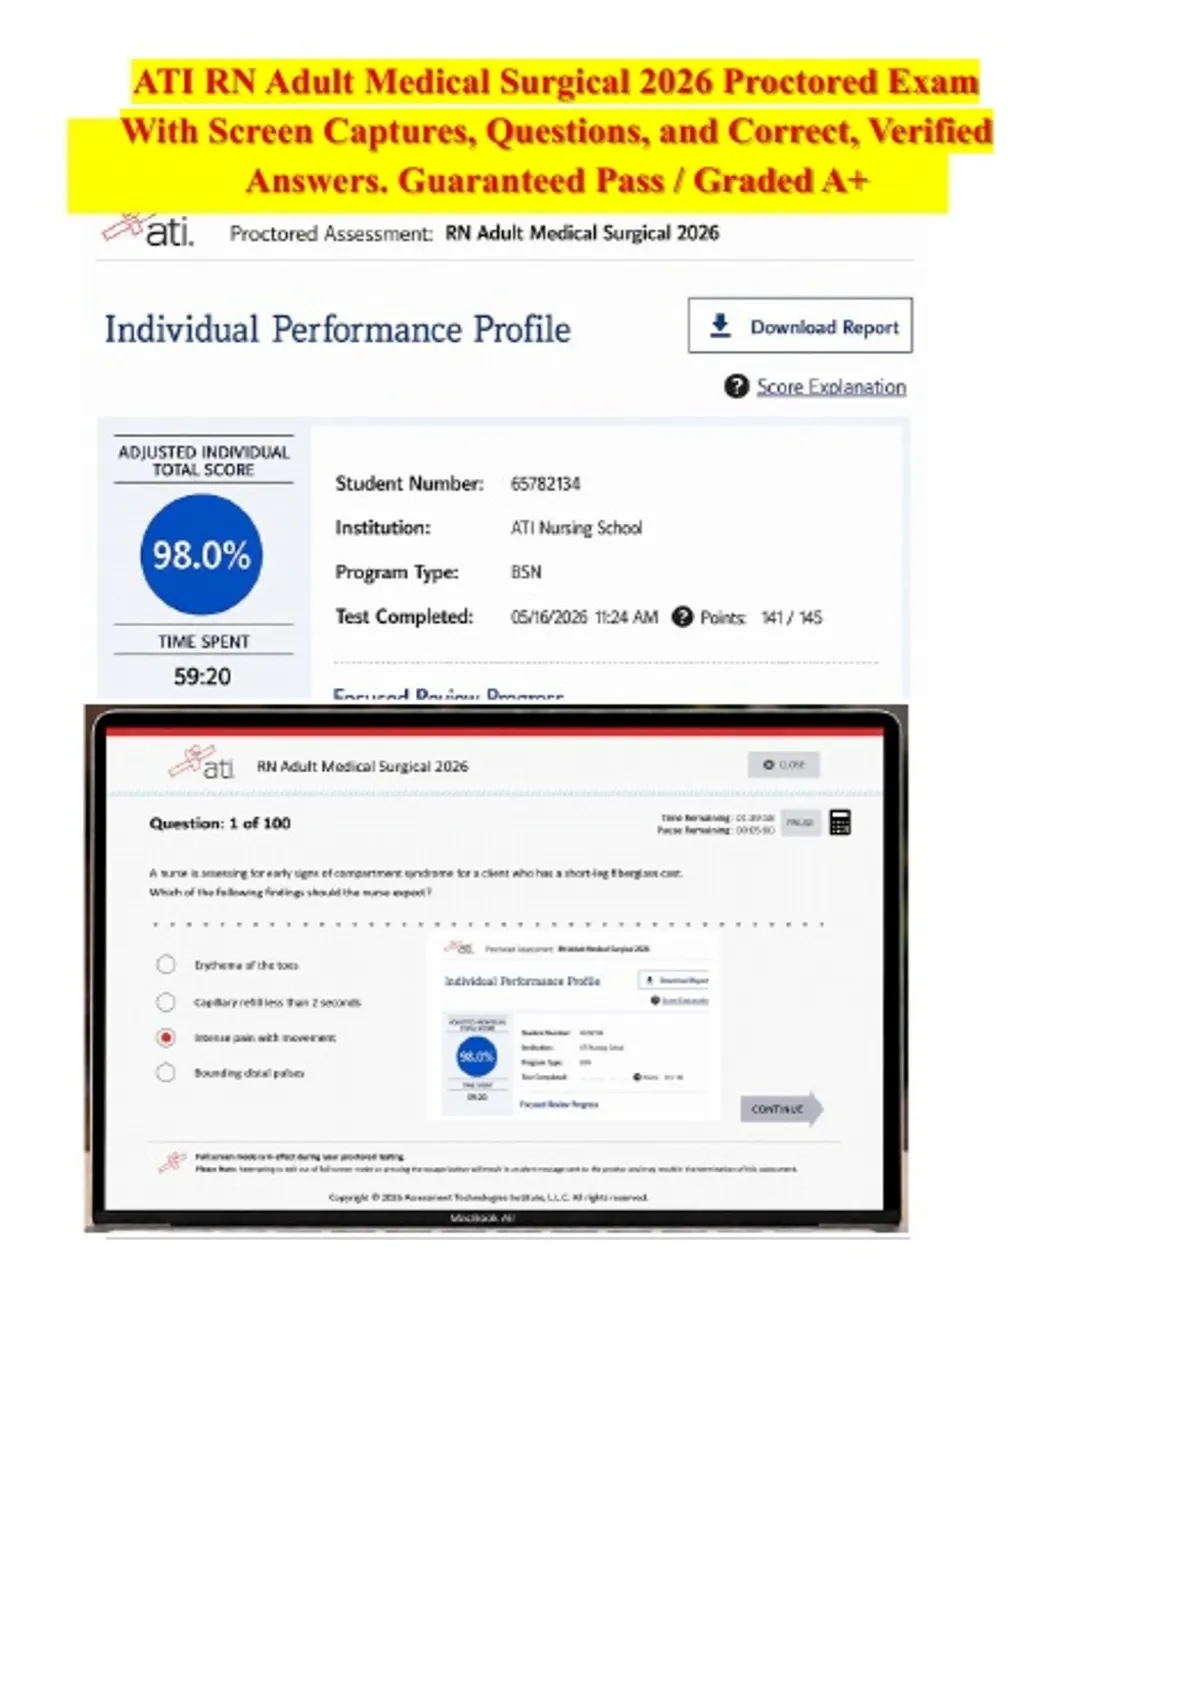1200x1700 pixels.
Task: Click the 'TIME SPENT' label
Action: coord(203,641)
